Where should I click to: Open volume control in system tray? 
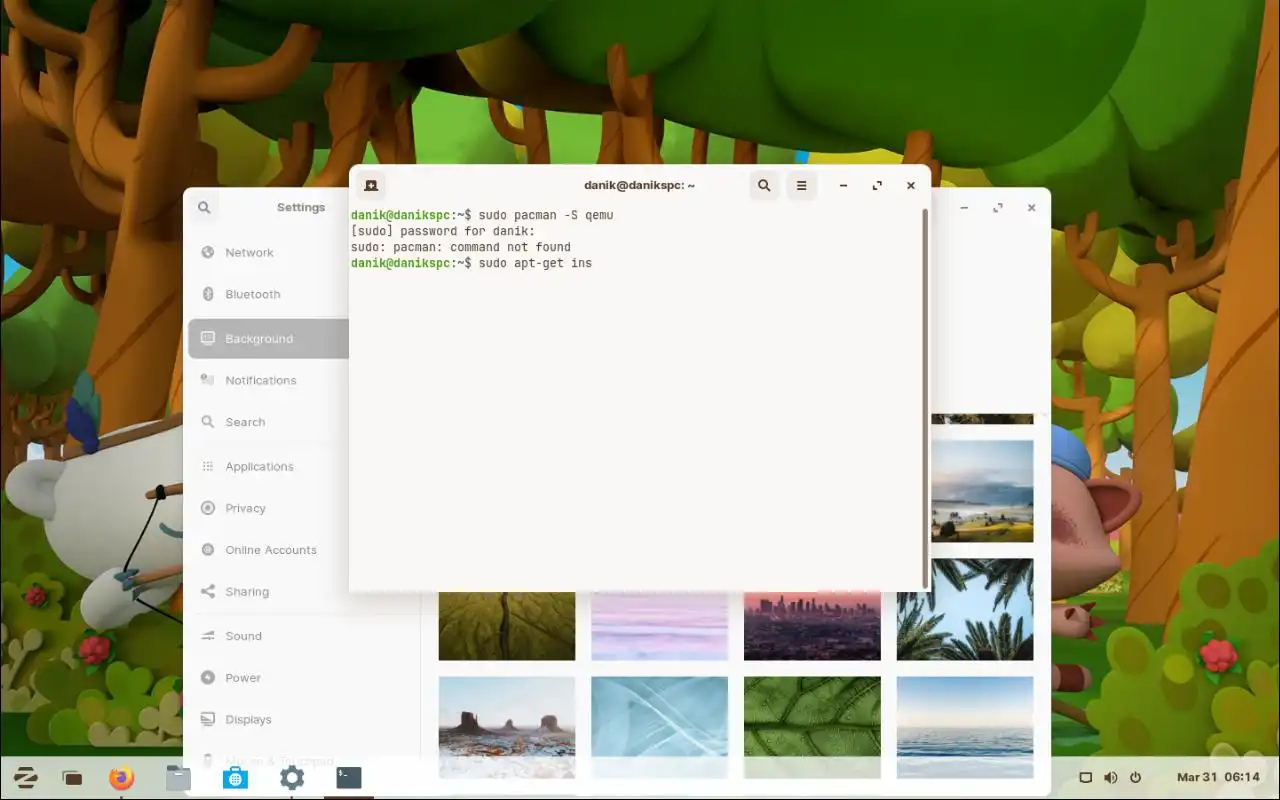(1110, 777)
